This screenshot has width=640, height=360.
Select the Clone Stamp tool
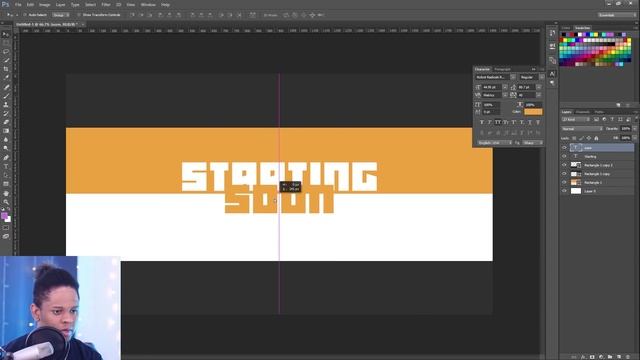[6, 104]
